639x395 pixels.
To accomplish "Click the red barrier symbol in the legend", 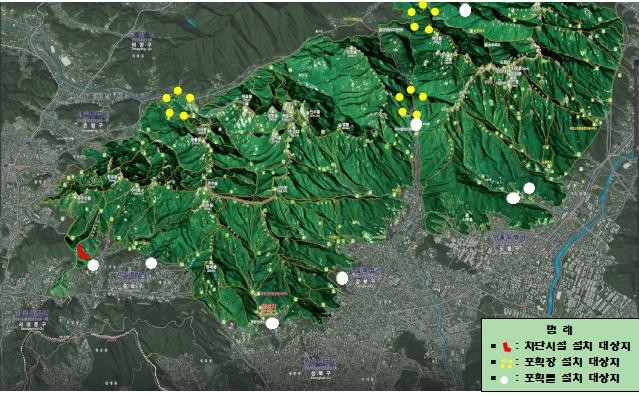I will 507,347.
